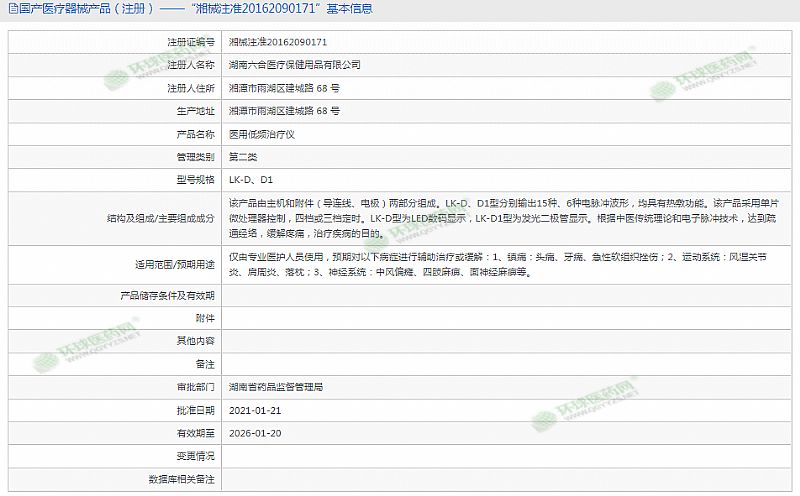Image resolution: width=800 pixels, height=496 pixels.
Task: Click the 注册证编号 row label
Action: coord(190,42)
